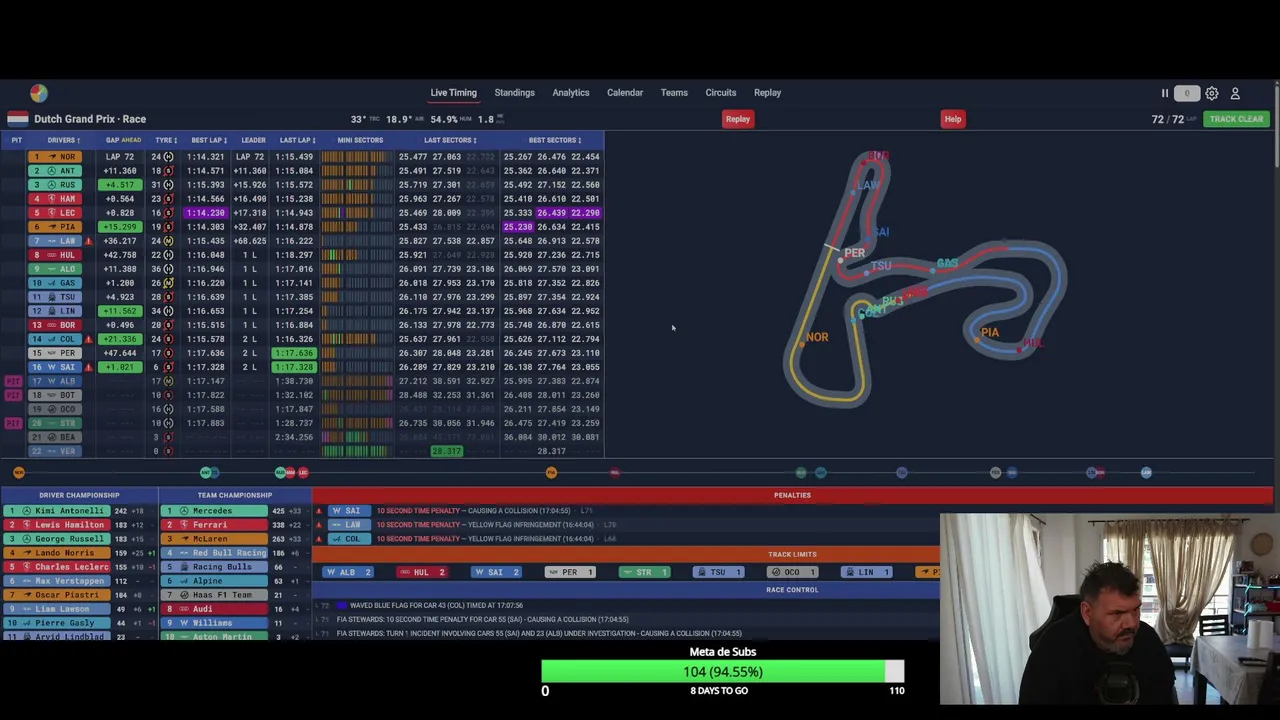The height and width of the screenshot is (720, 1280).
Task: Click the Leader column header
Action: coord(253,140)
